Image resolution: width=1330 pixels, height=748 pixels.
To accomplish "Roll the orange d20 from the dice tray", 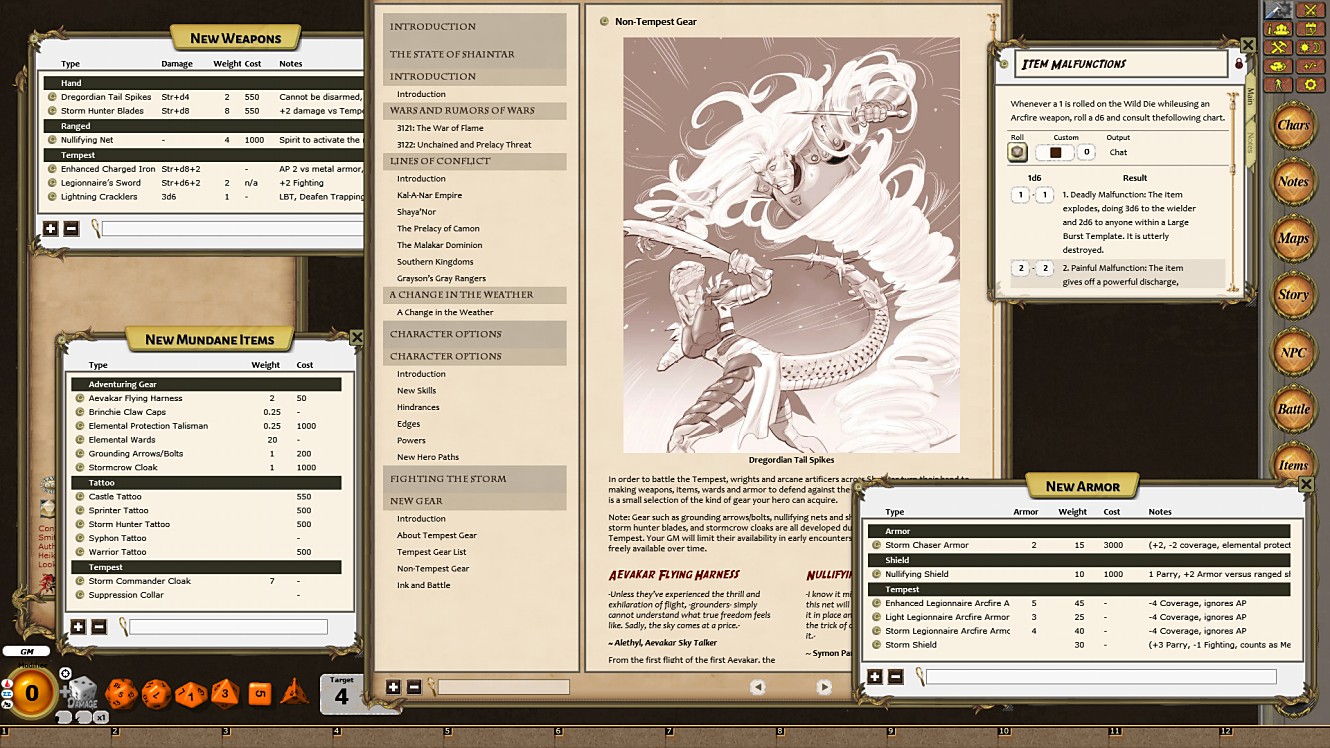I will coord(122,693).
